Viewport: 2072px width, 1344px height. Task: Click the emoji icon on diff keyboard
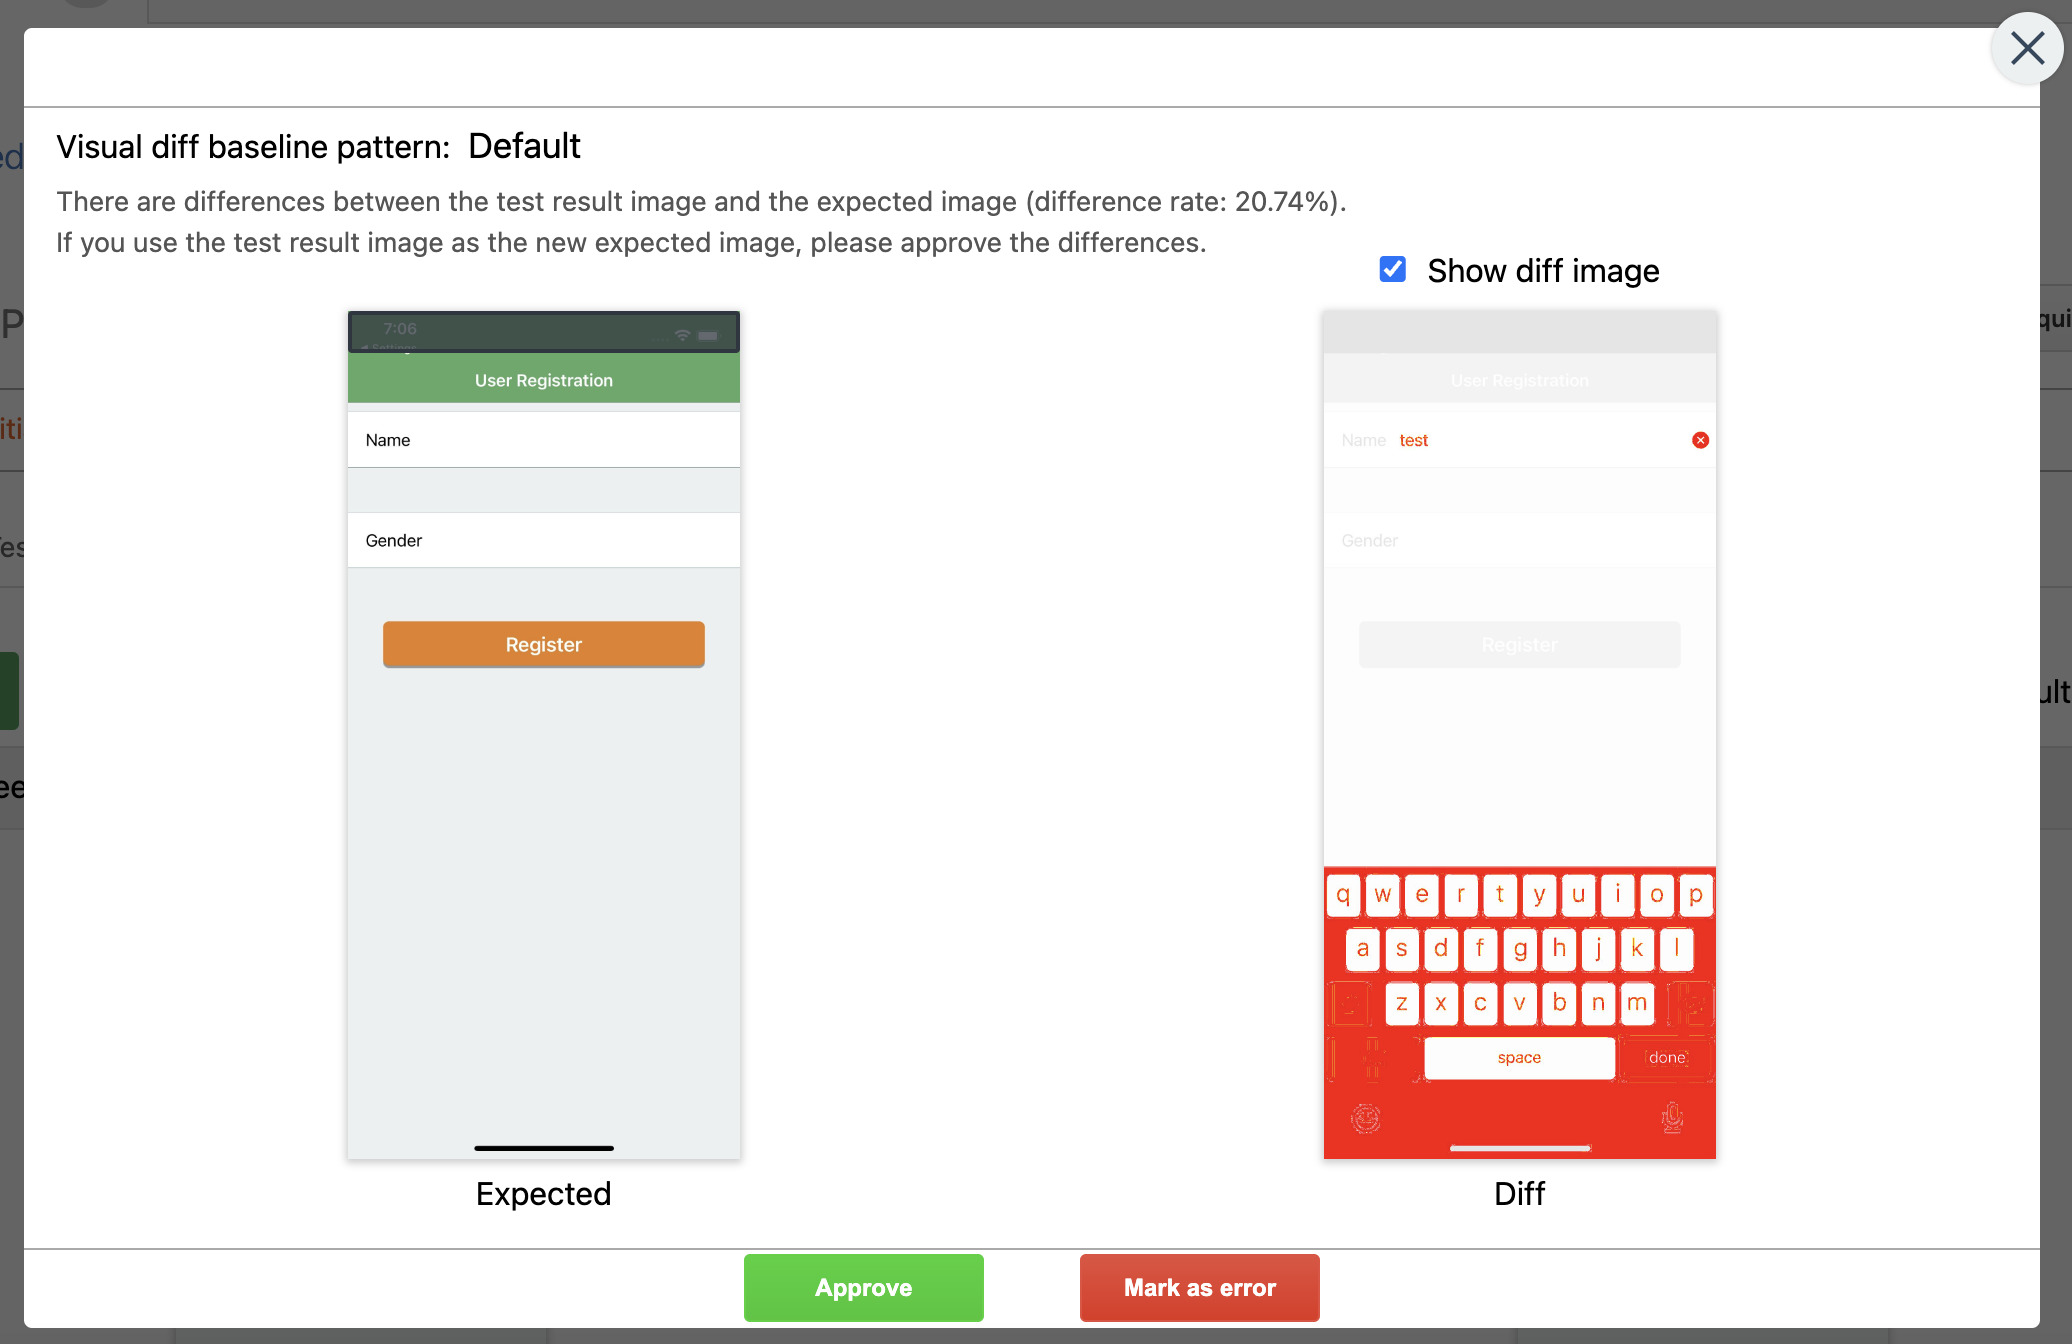click(x=1366, y=1117)
